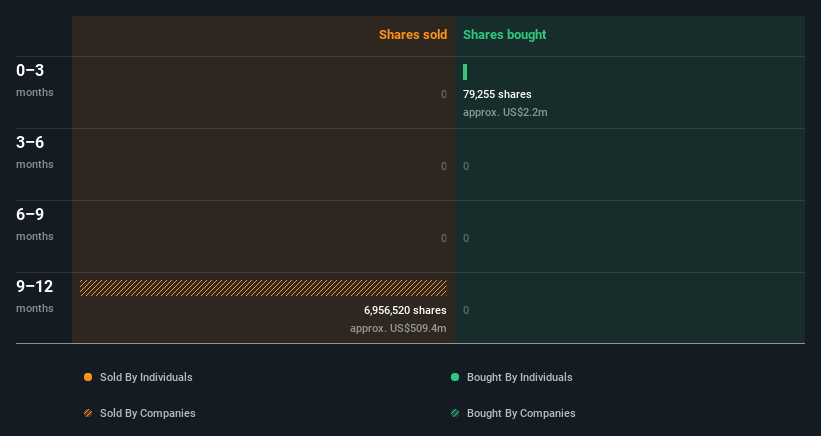Image resolution: width=821 pixels, height=436 pixels.
Task: Select the 0–3 months row label
Action: pos(35,80)
